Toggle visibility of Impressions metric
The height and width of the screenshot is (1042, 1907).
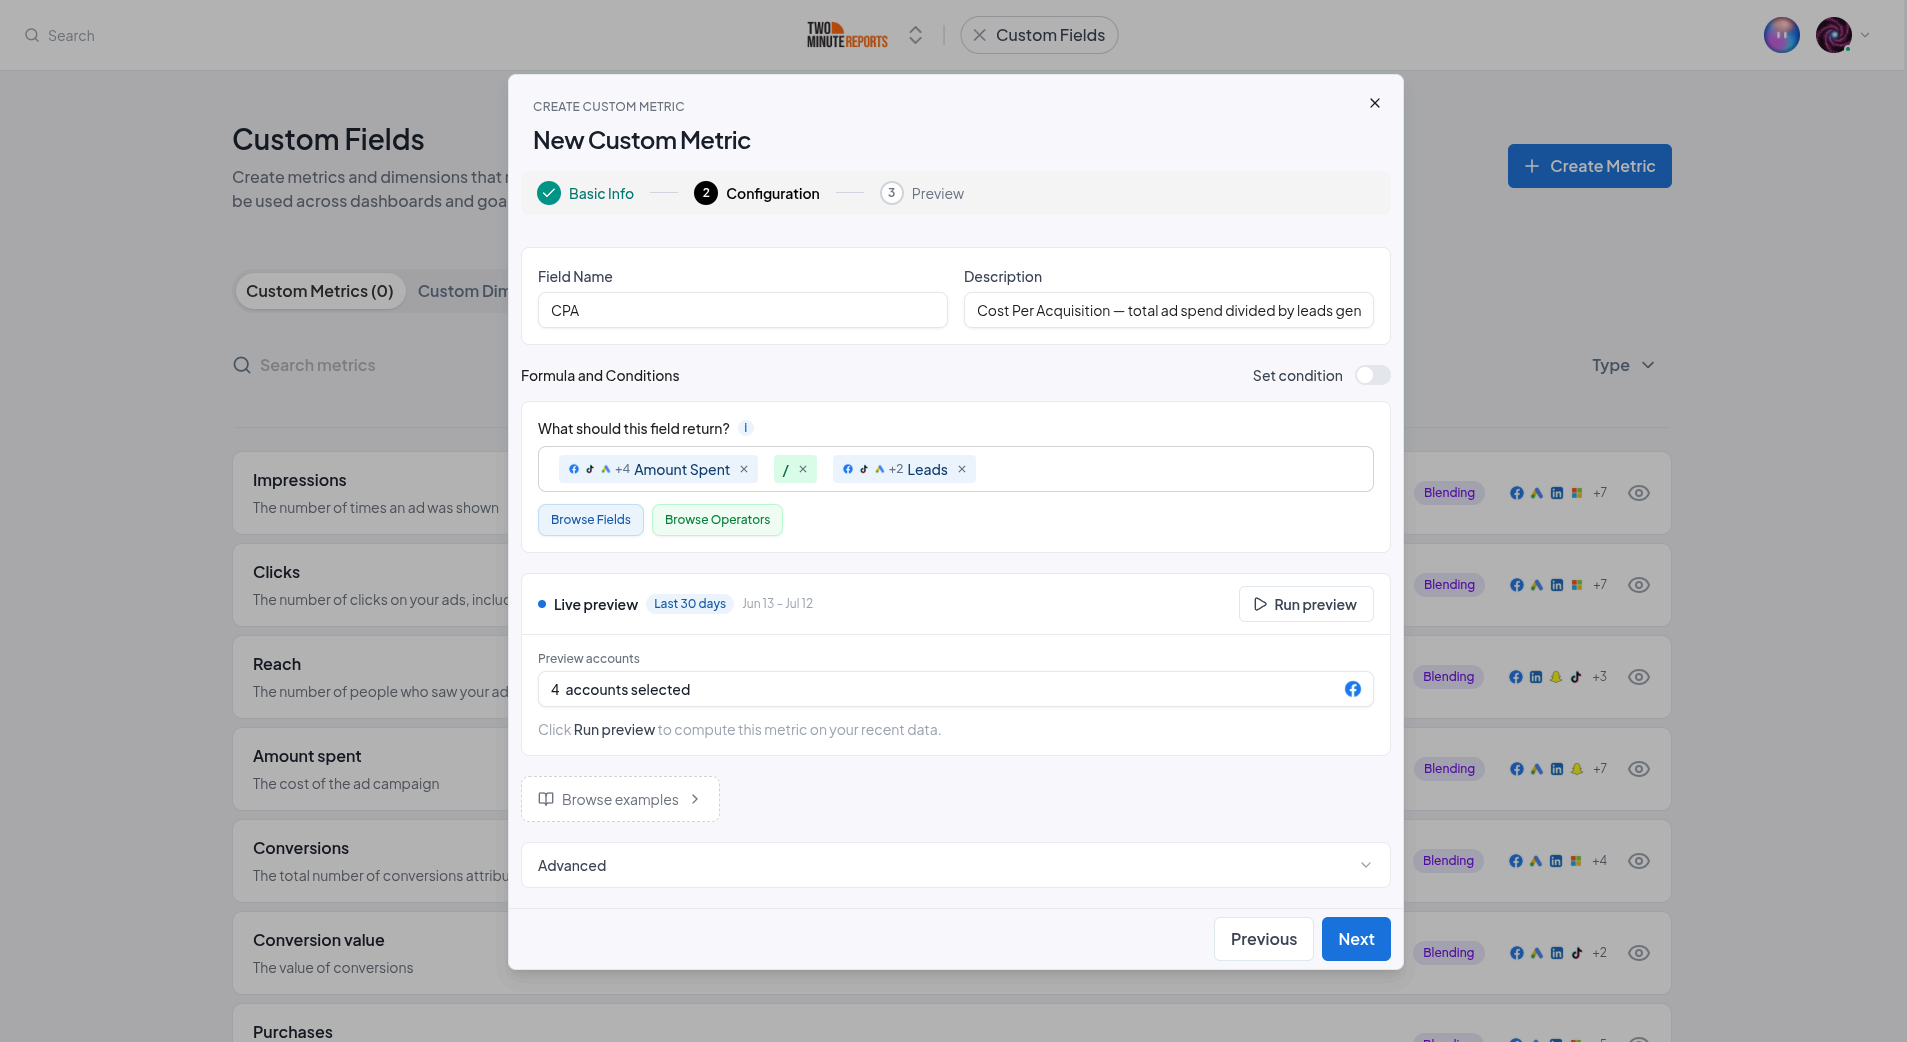pos(1639,493)
